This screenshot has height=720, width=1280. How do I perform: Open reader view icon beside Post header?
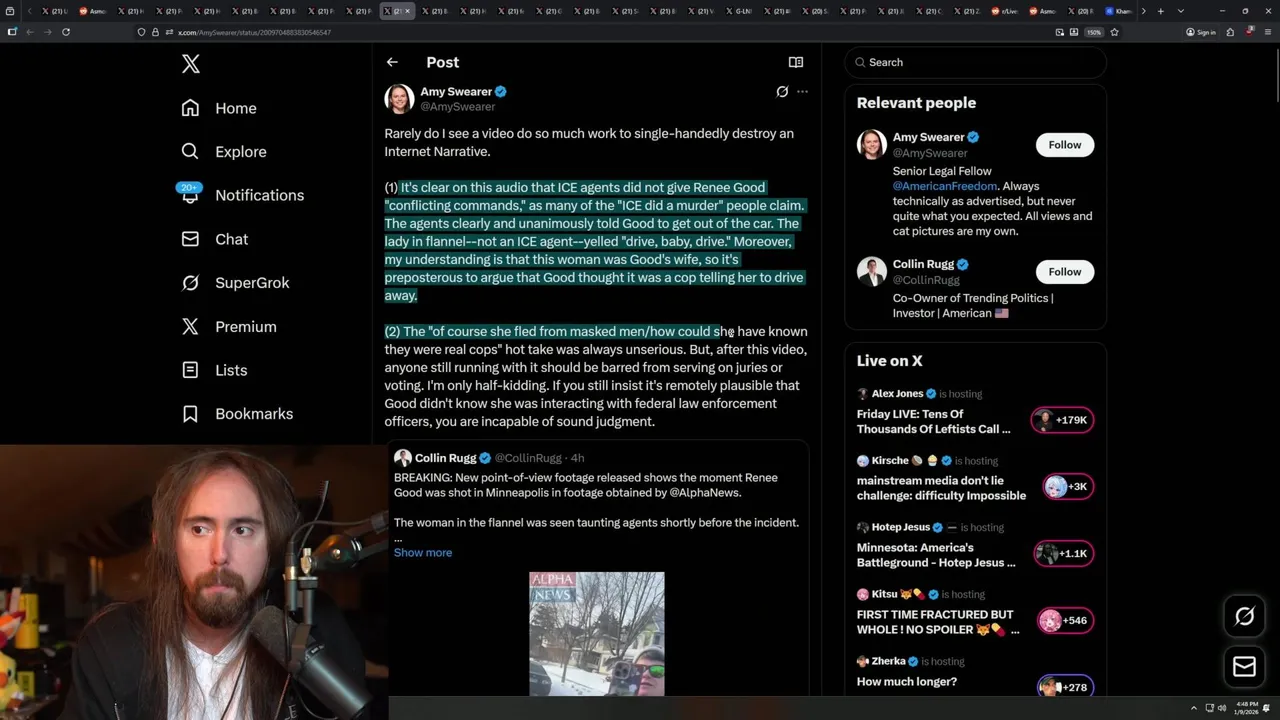[796, 62]
